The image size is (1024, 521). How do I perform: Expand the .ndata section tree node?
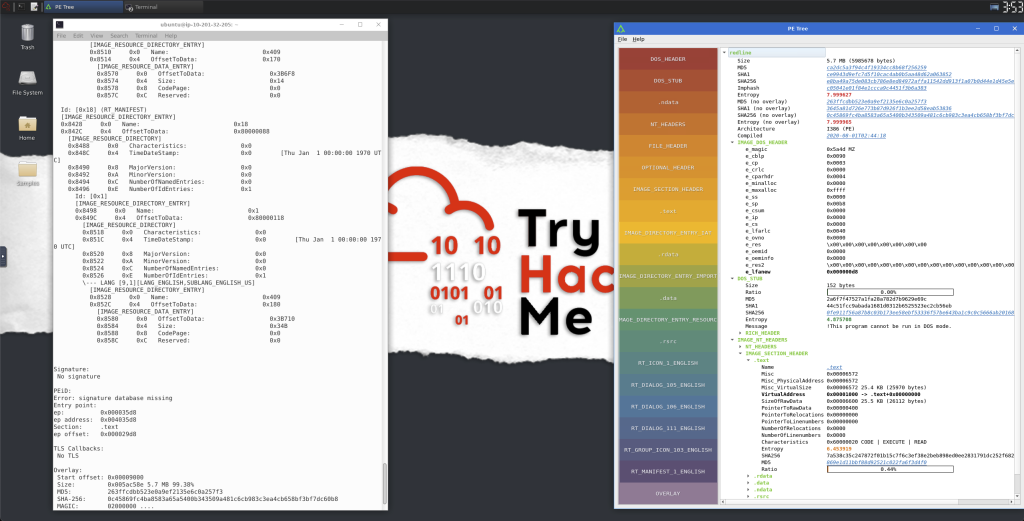pos(748,490)
